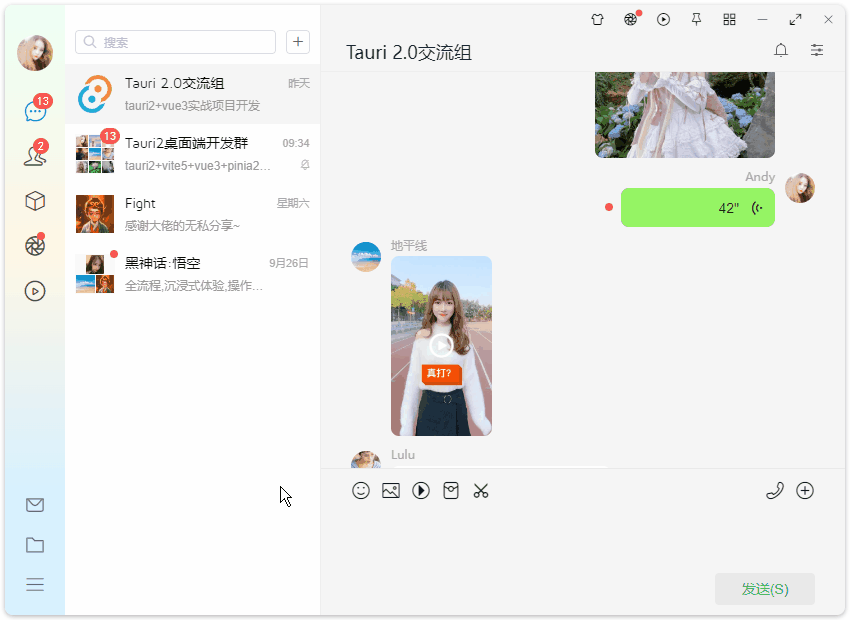Open the contacts sidebar icon
Screen dimensions: 850x620
coord(35,156)
